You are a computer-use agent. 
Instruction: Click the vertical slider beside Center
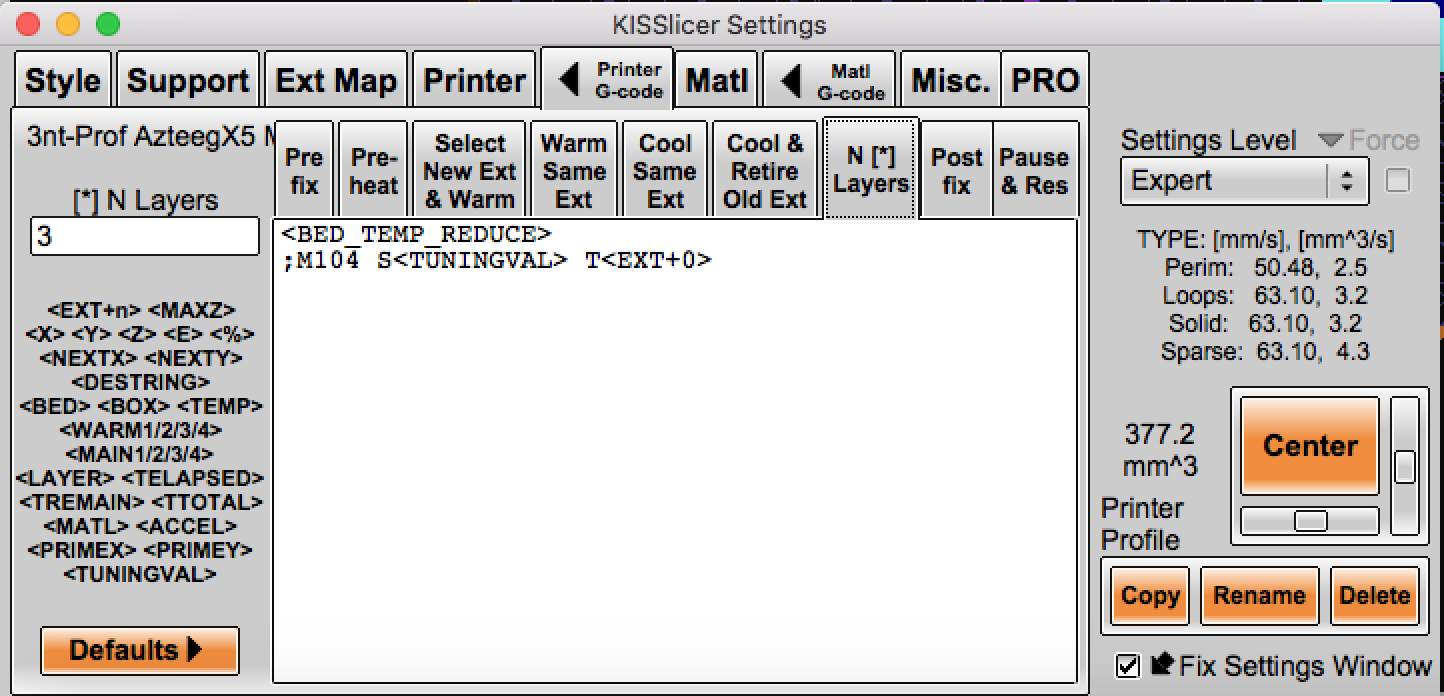coord(1405,466)
